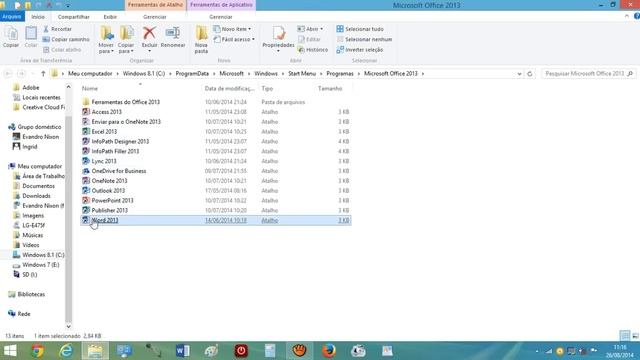Collapse the ribbon with chevron
640x360 pixels.
coord(627,16)
